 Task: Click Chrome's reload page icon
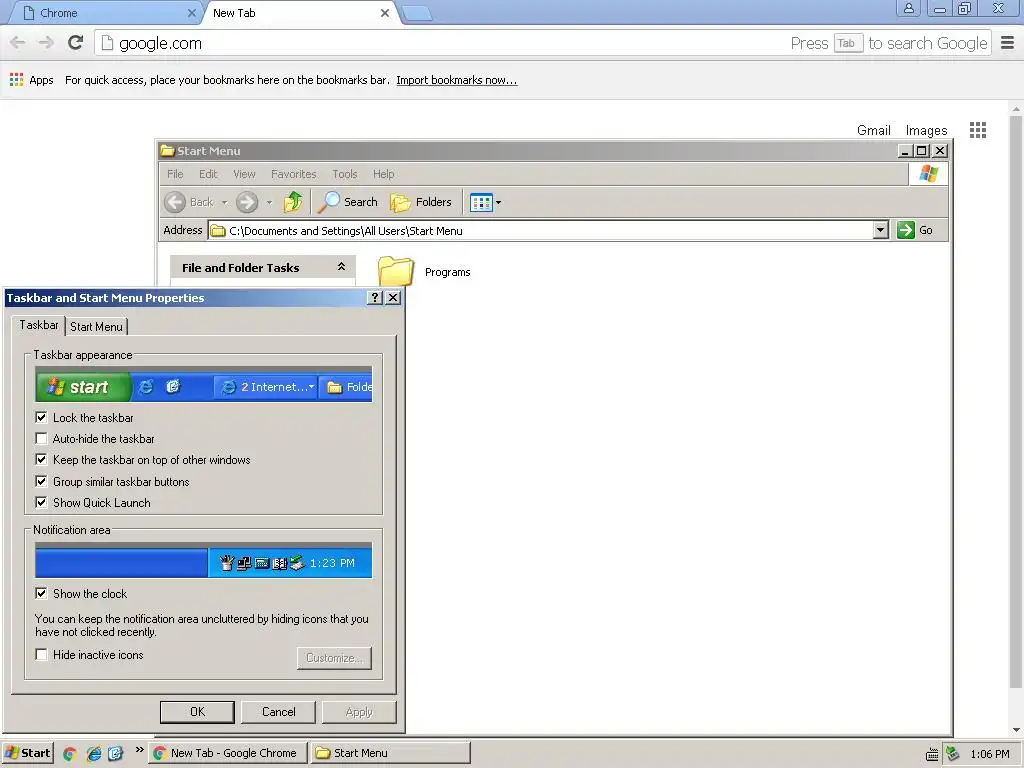click(76, 43)
